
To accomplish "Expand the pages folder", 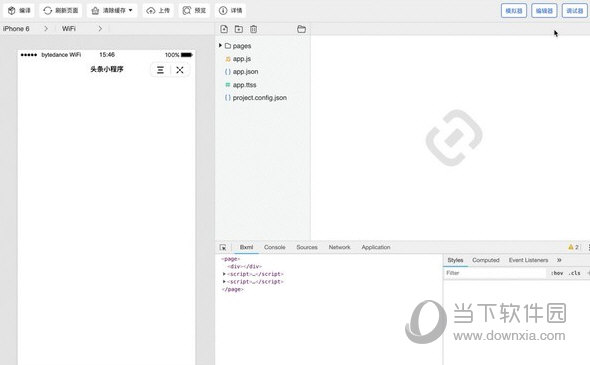I will tap(220, 46).
